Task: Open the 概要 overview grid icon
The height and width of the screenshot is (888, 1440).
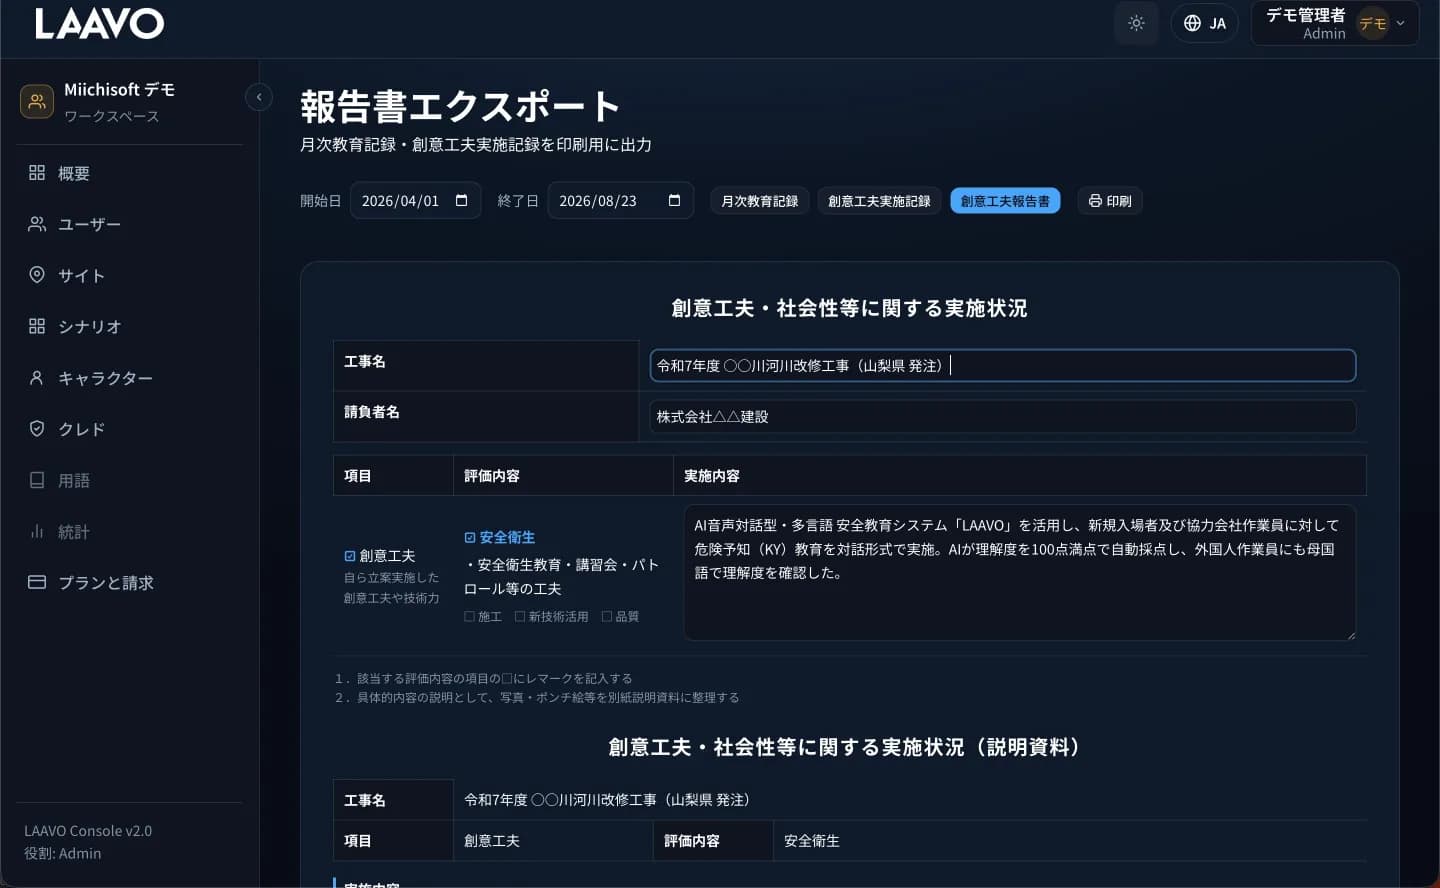Action: click(37, 173)
